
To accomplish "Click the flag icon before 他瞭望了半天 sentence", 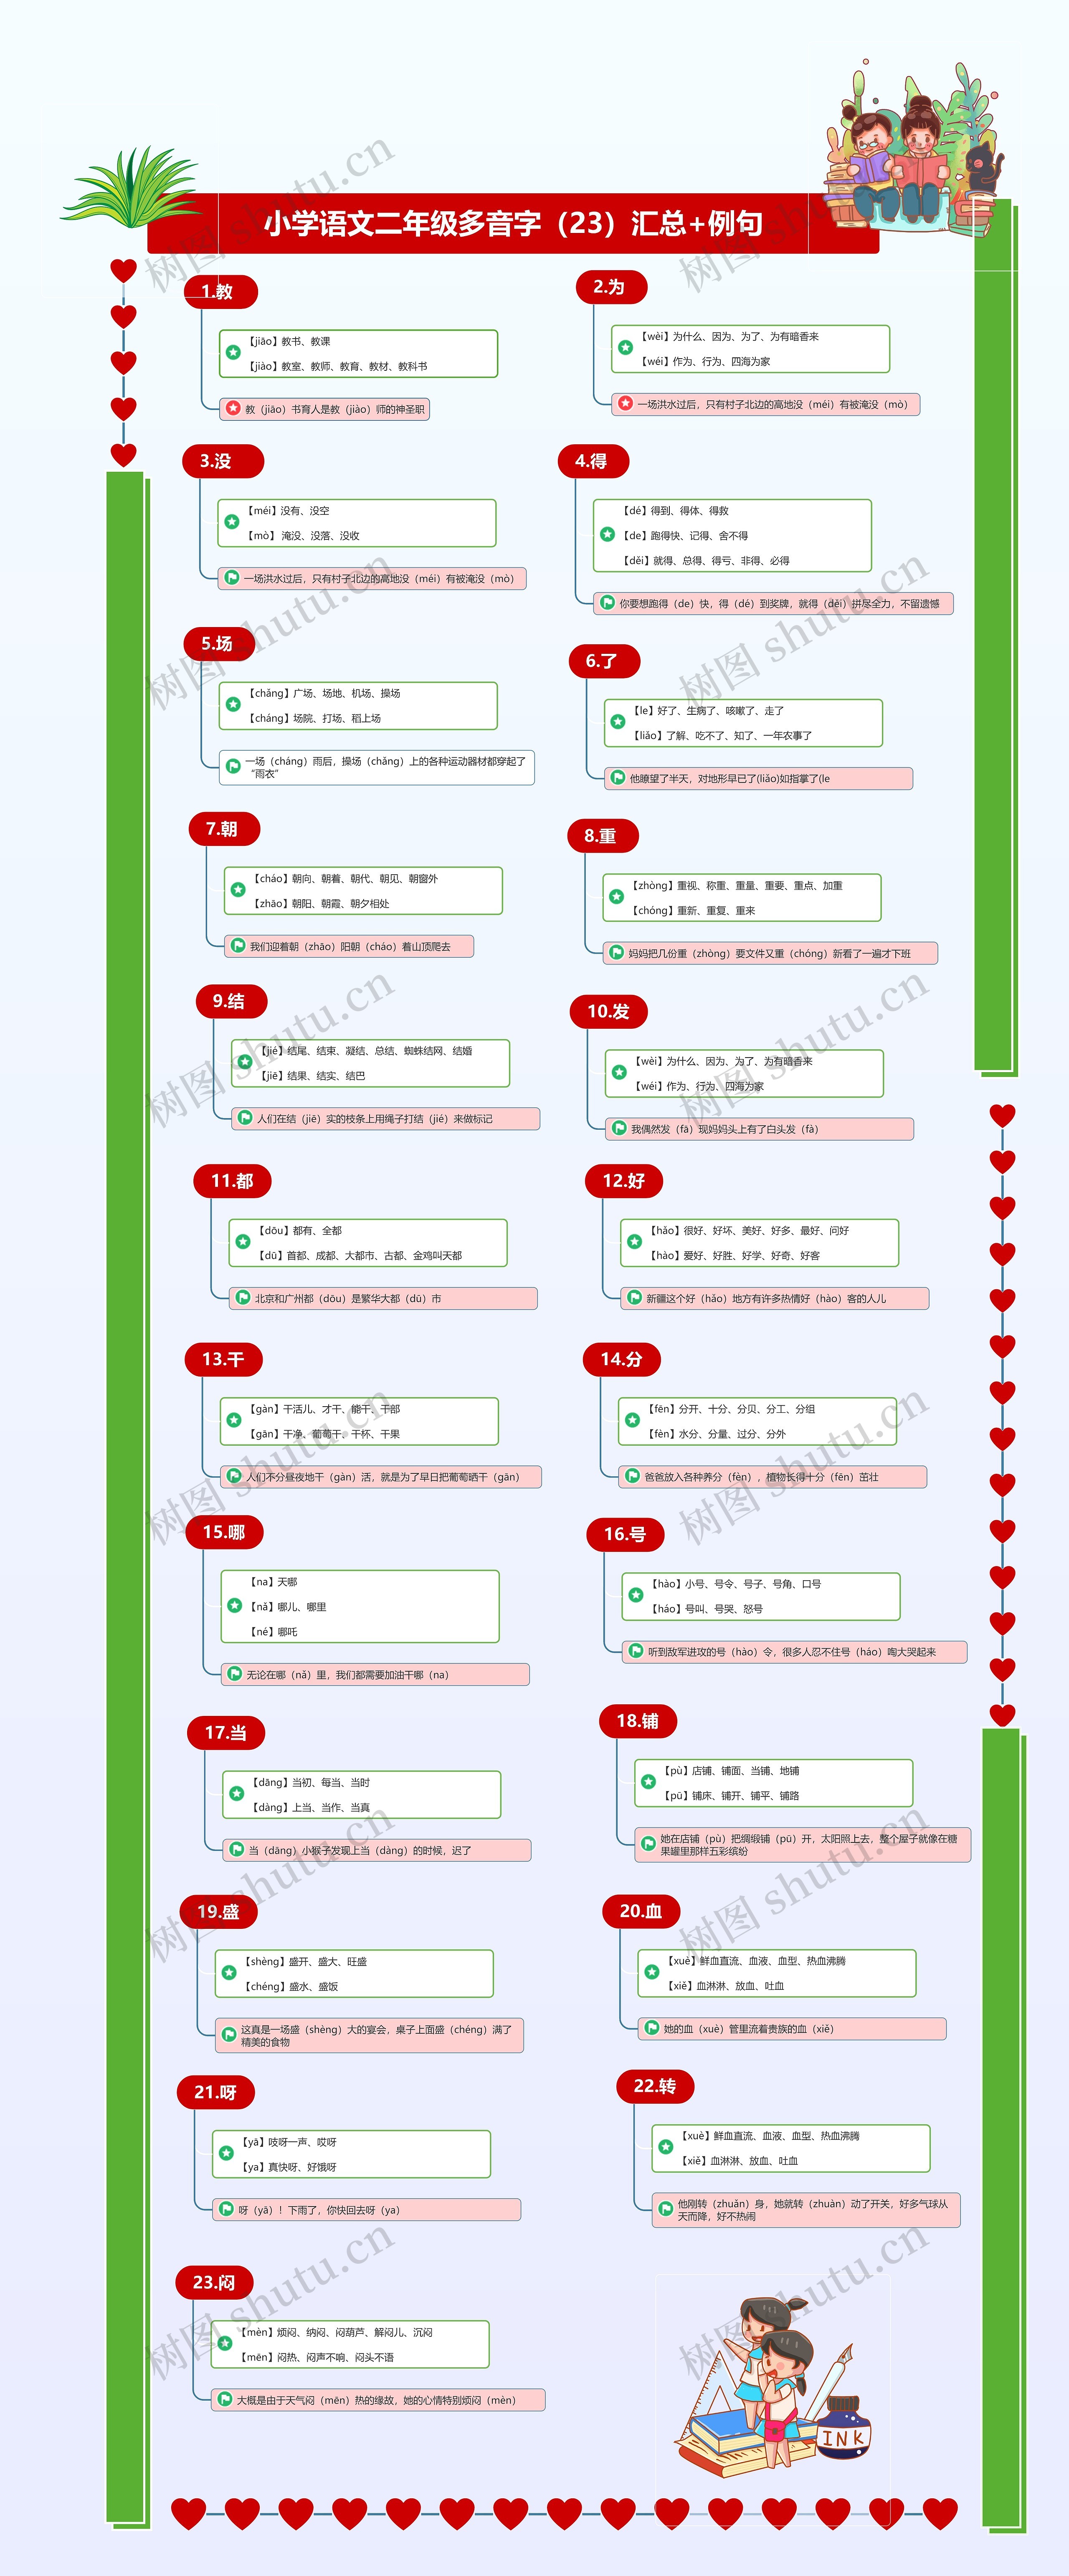I will (x=618, y=778).
